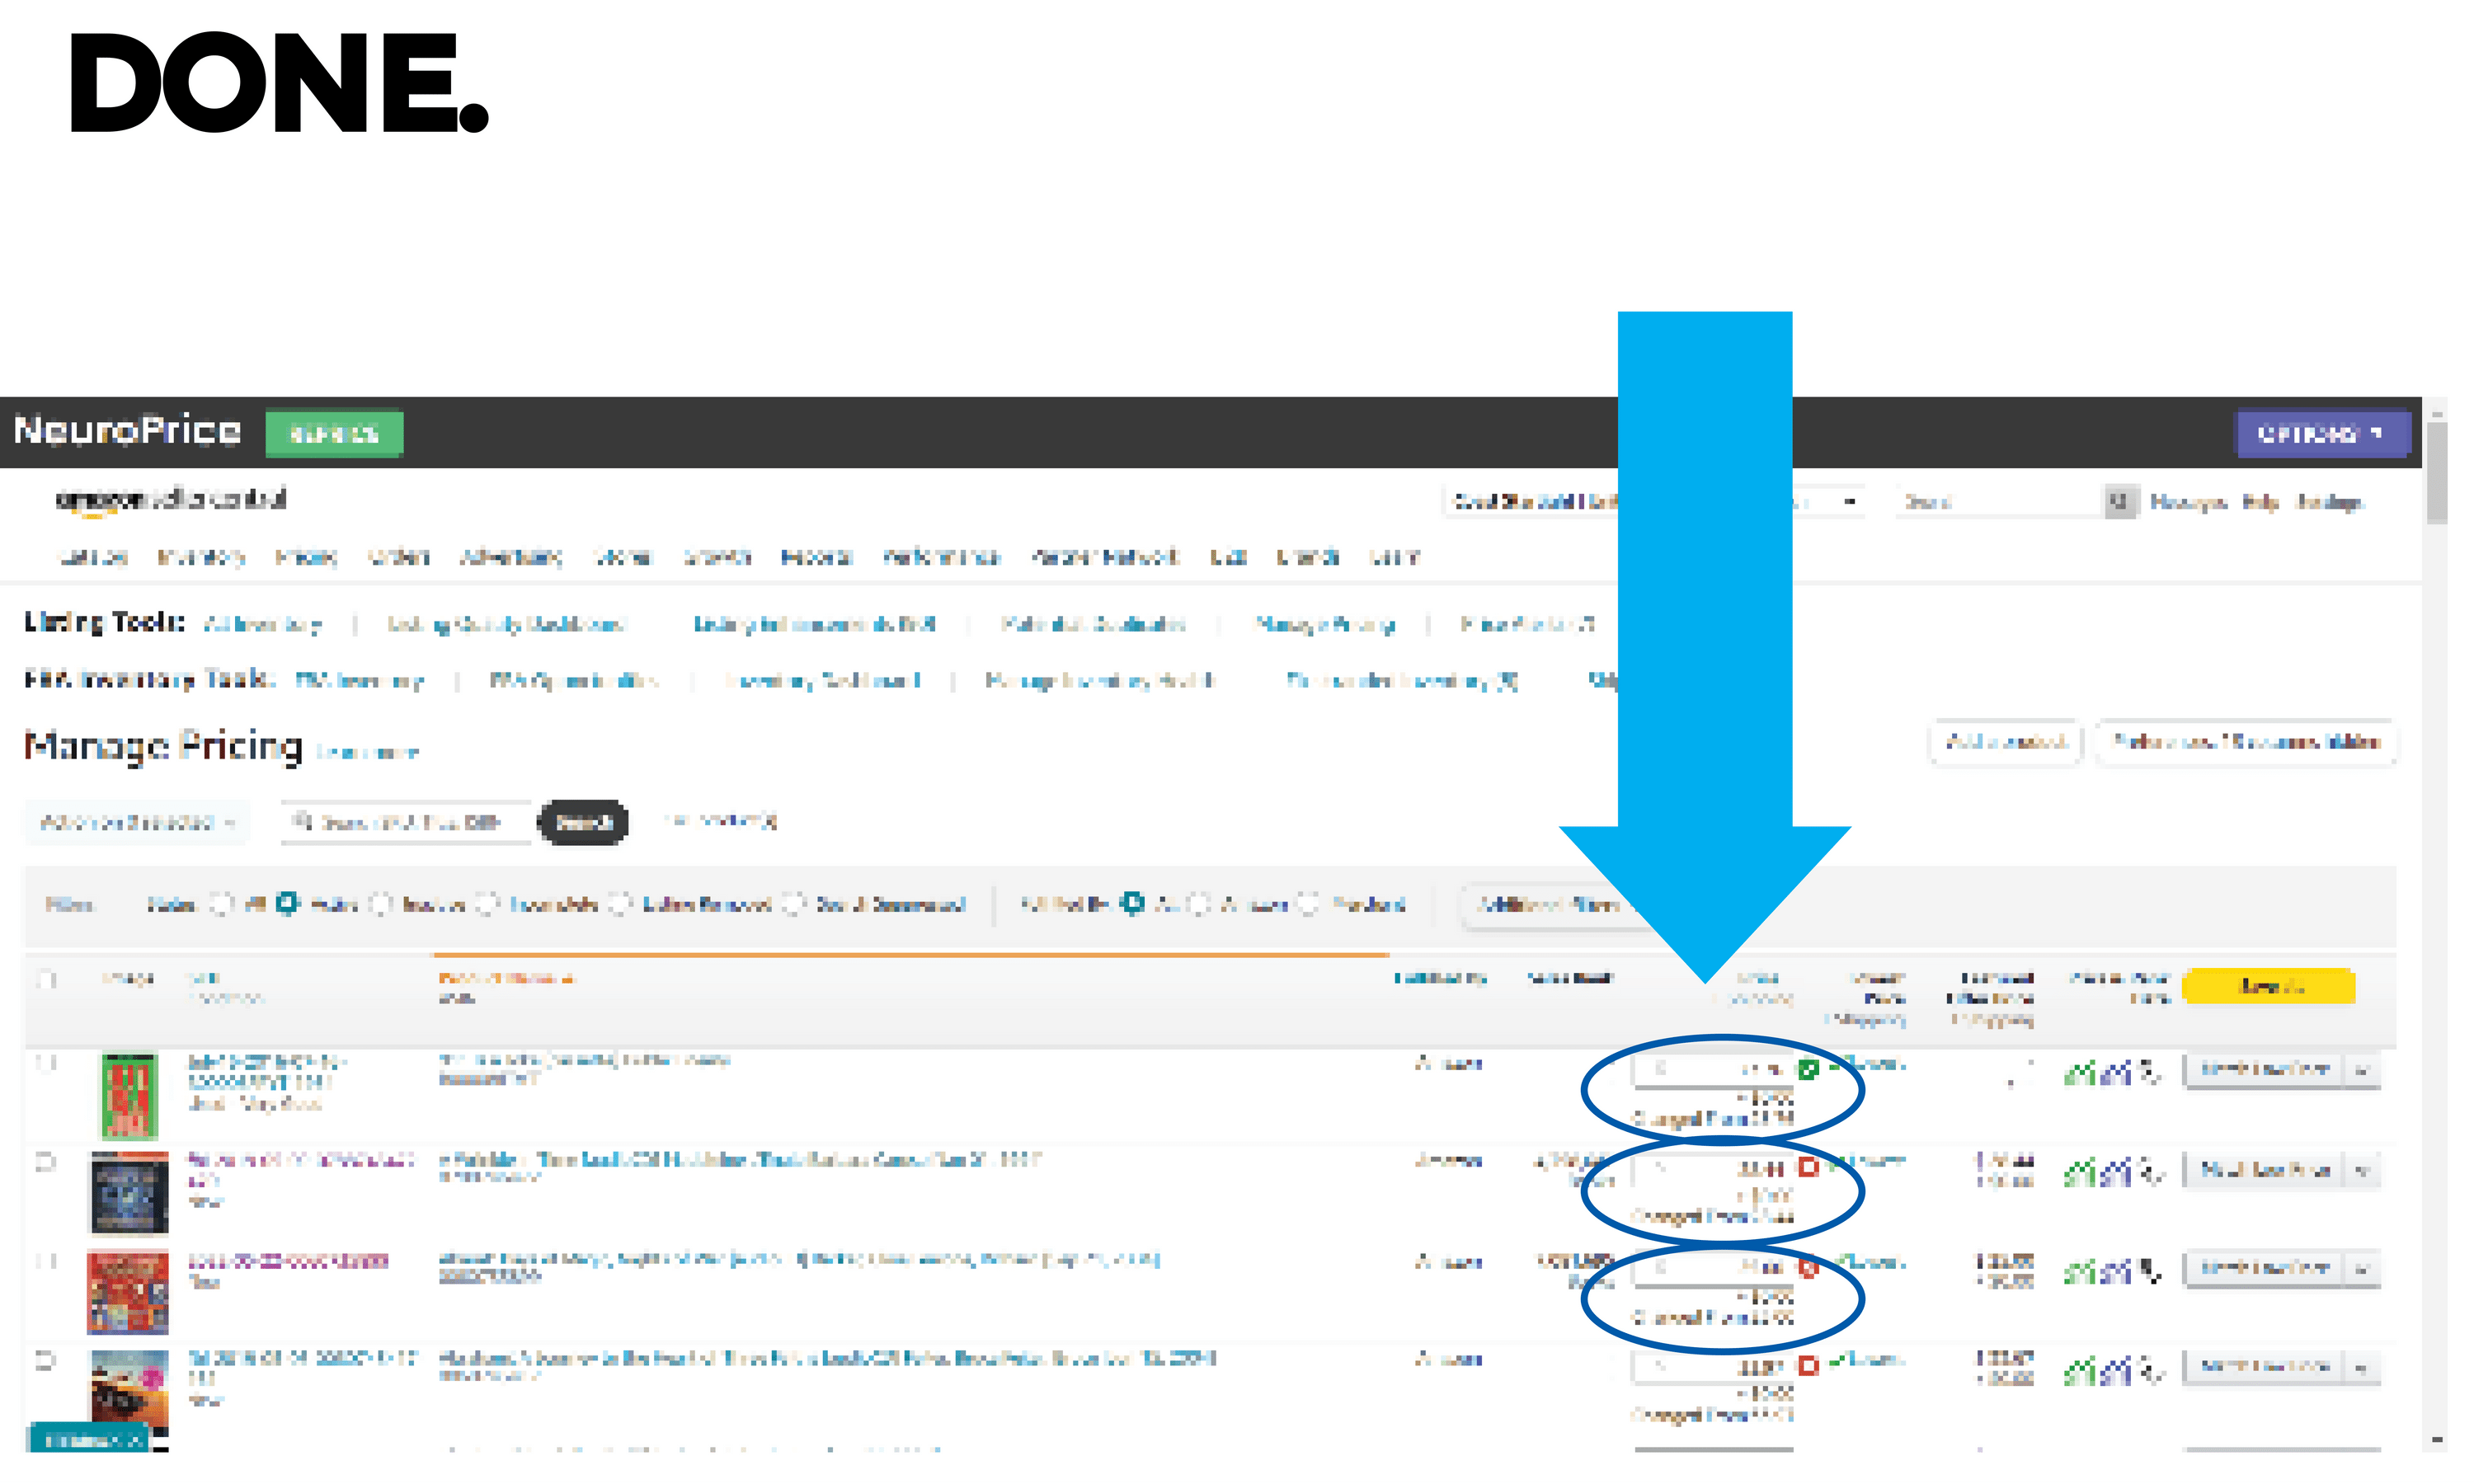Click green chart icon in fourth listing row
2474x1484 pixels.
[x=2079, y=1370]
